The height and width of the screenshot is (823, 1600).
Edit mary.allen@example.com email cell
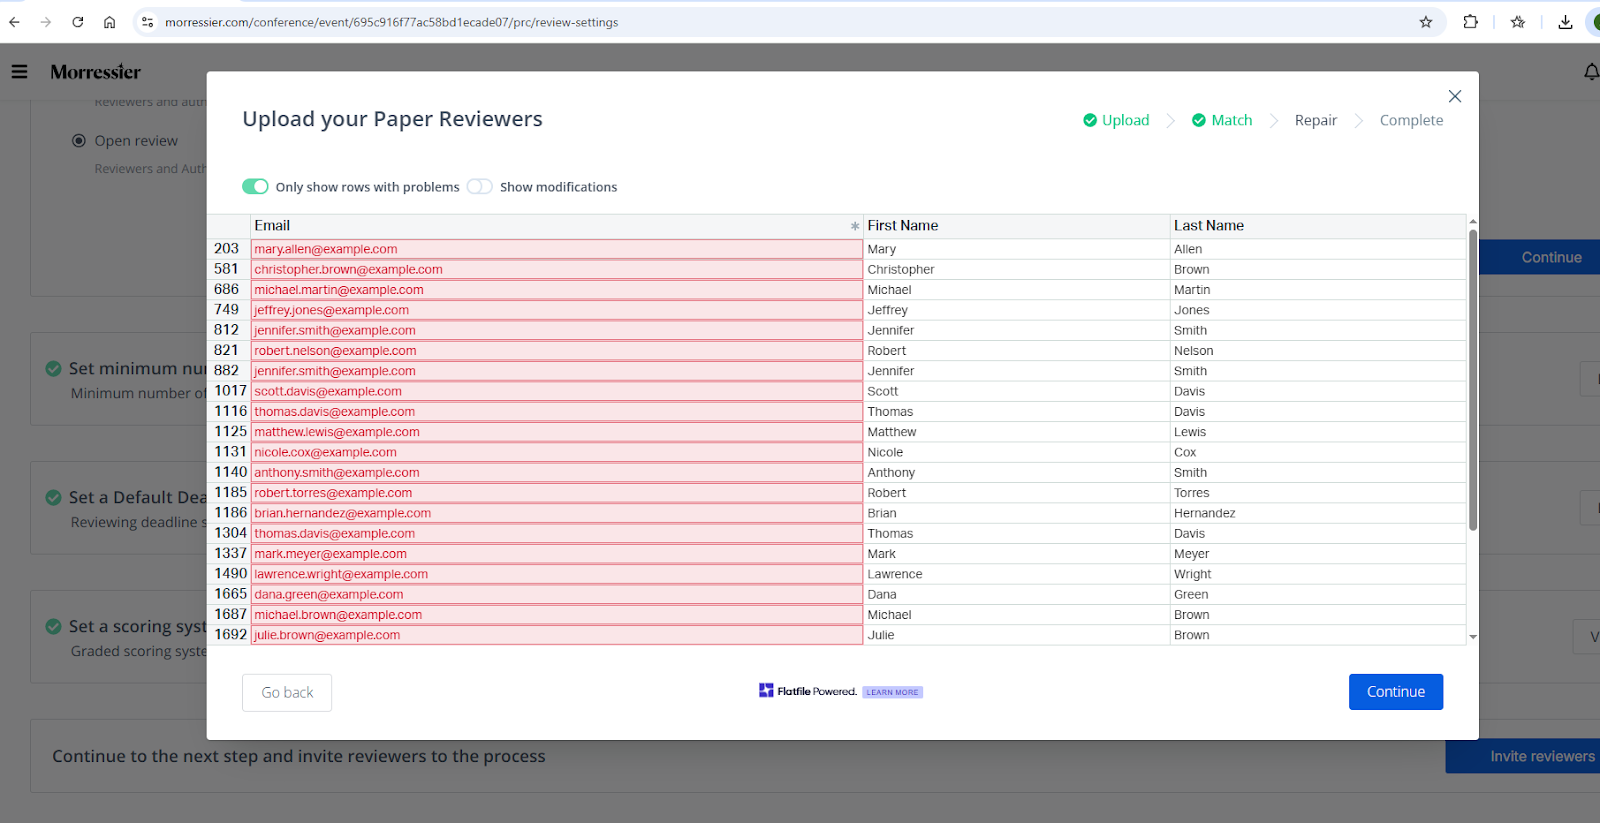[555, 249]
